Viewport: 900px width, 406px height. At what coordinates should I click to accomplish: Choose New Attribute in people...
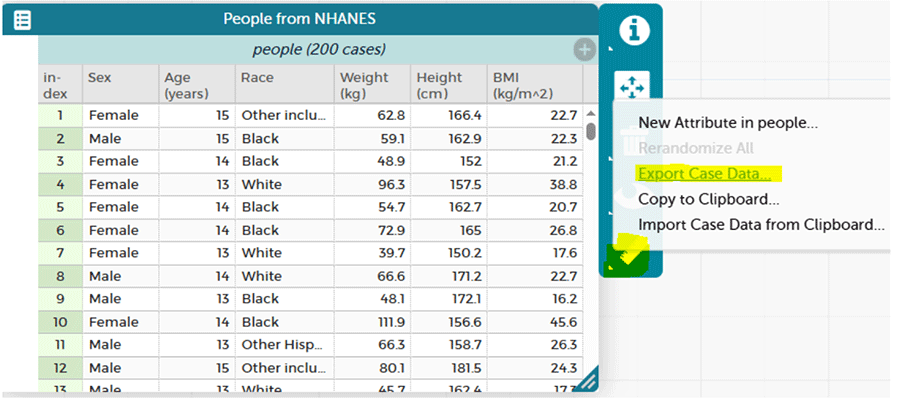click(x=728, y=122)
